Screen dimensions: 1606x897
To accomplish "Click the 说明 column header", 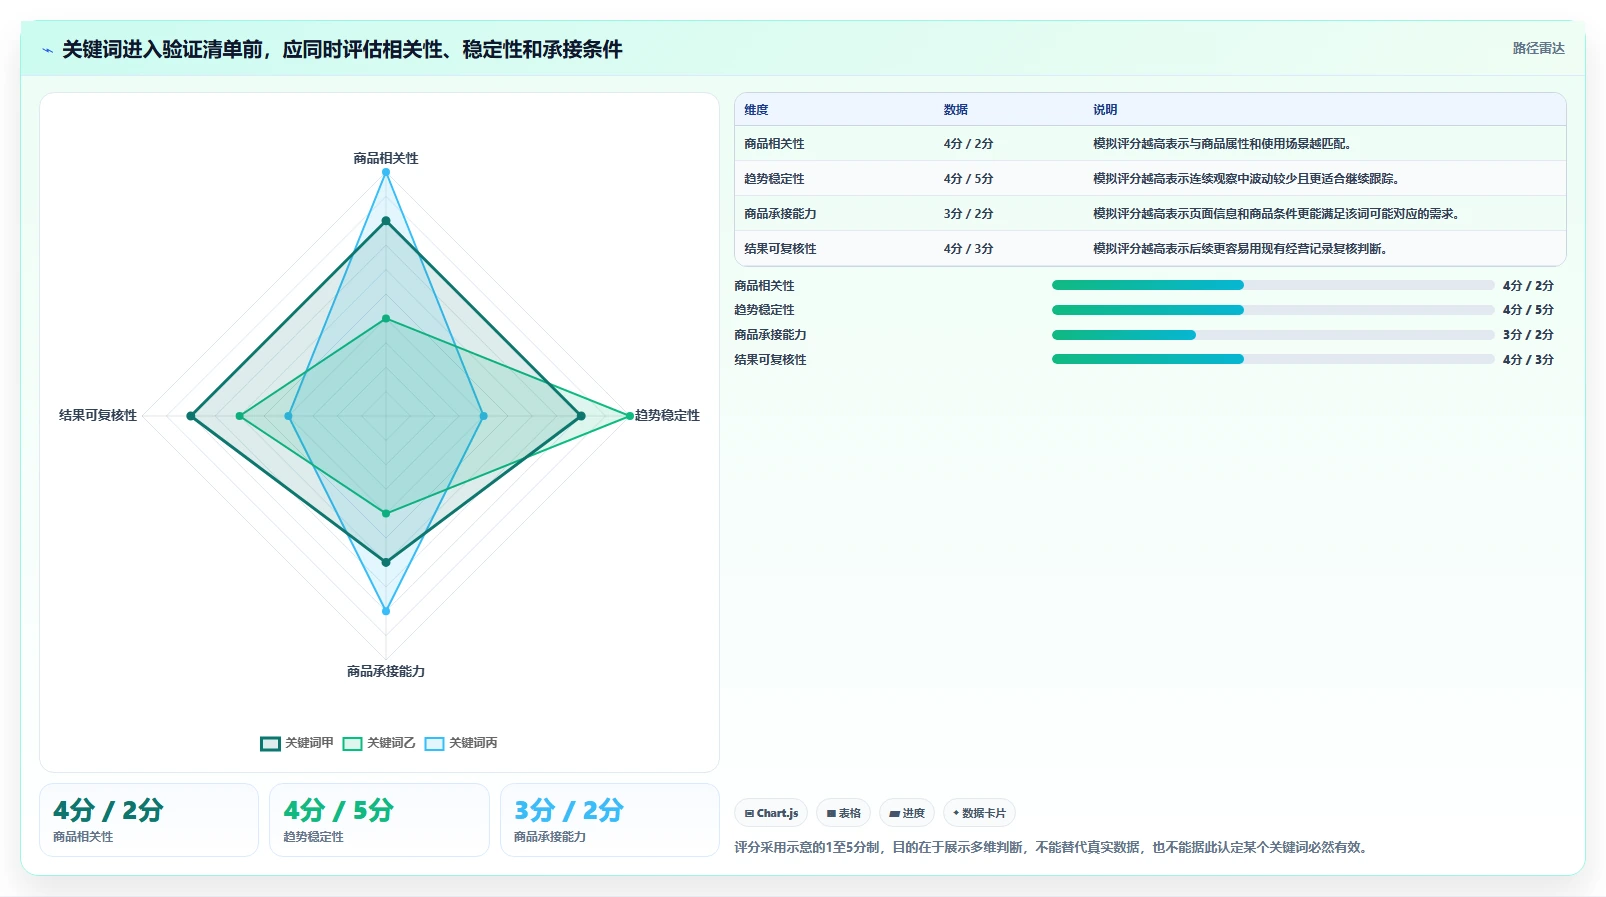I will (x=1105, y=110).
